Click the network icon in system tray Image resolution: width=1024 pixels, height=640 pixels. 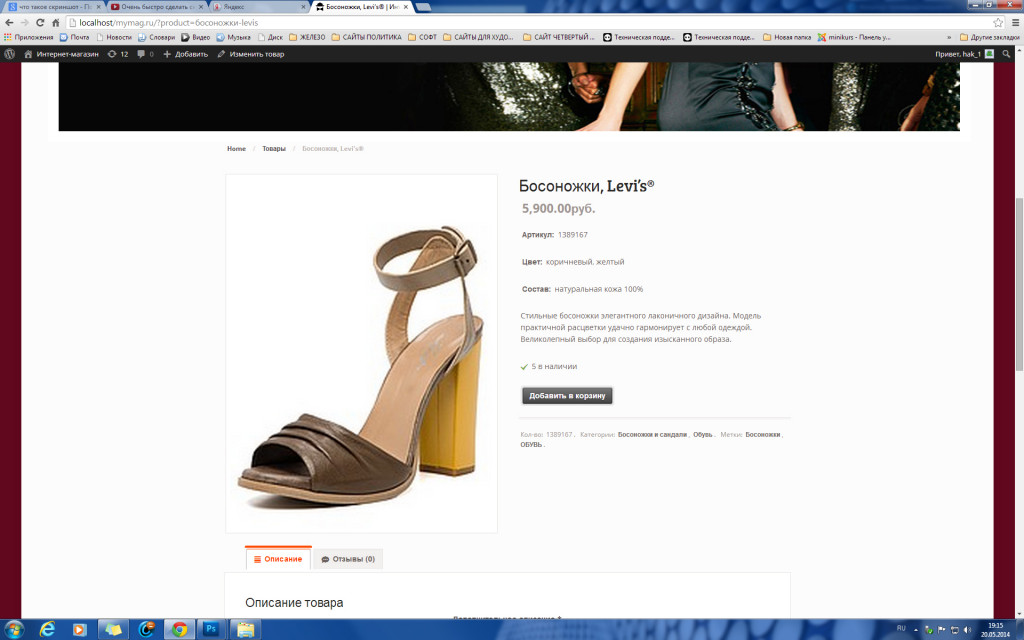954,630
